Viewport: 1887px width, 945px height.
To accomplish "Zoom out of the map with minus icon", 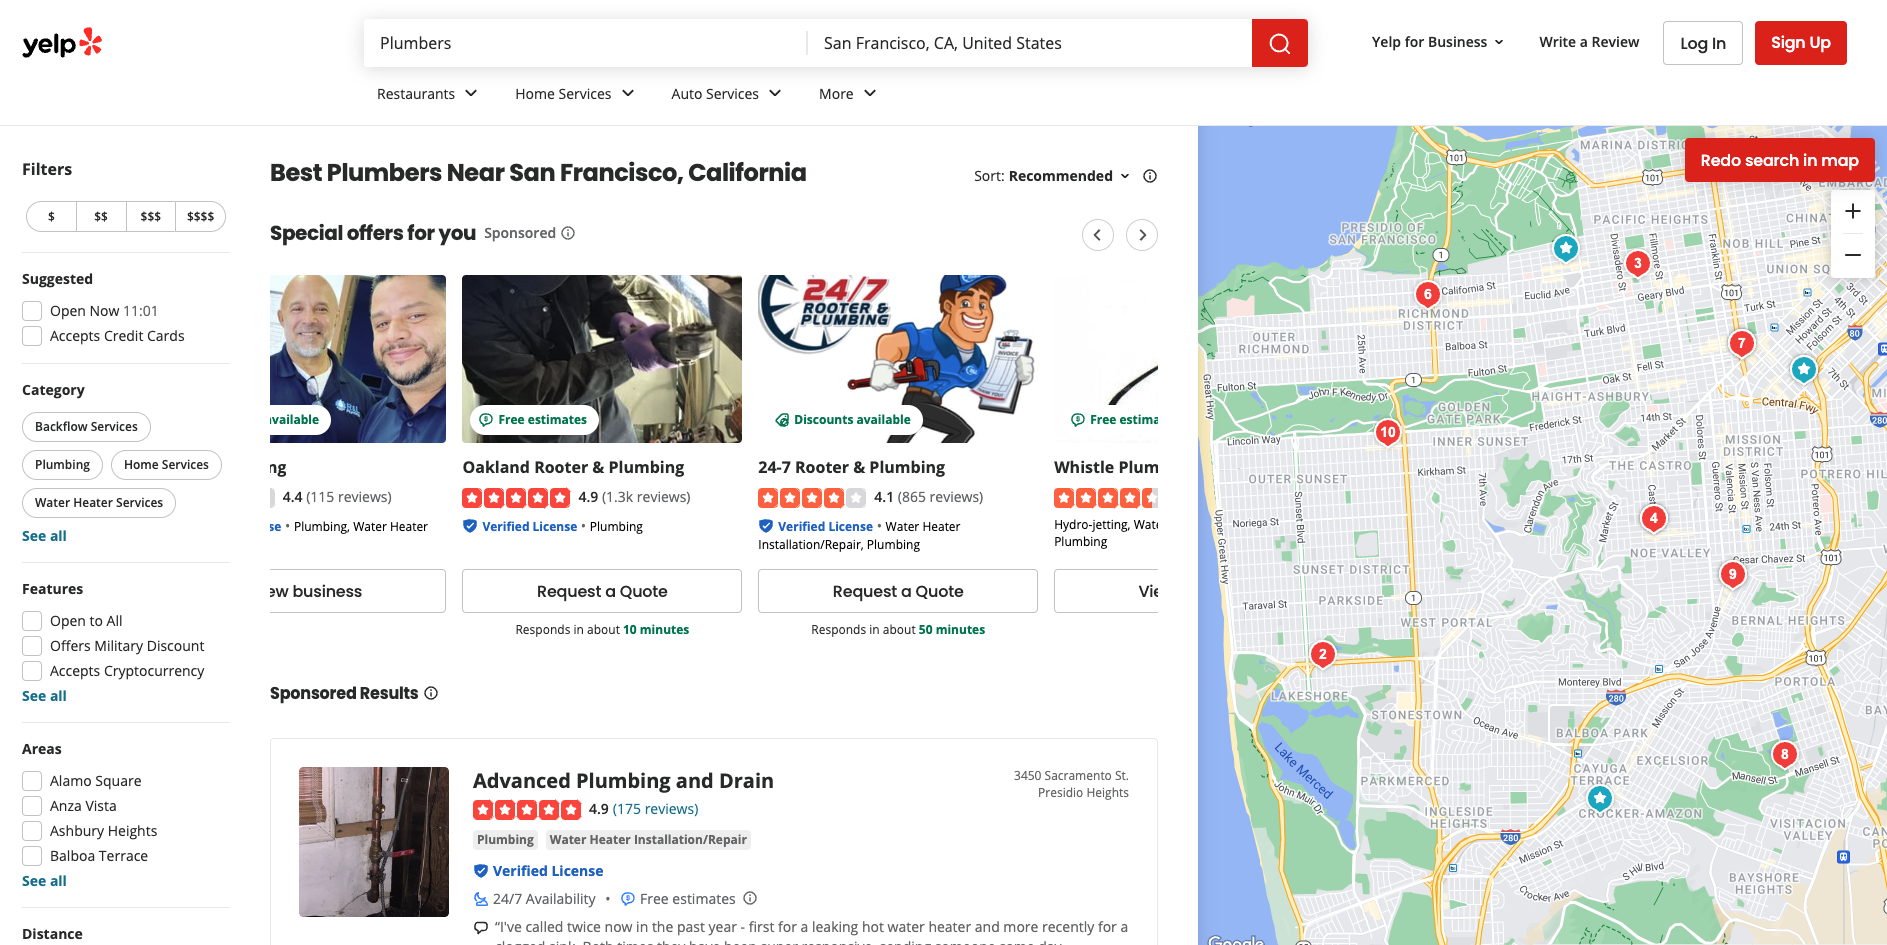I will pyautogui.click(x=1853, y=254).
